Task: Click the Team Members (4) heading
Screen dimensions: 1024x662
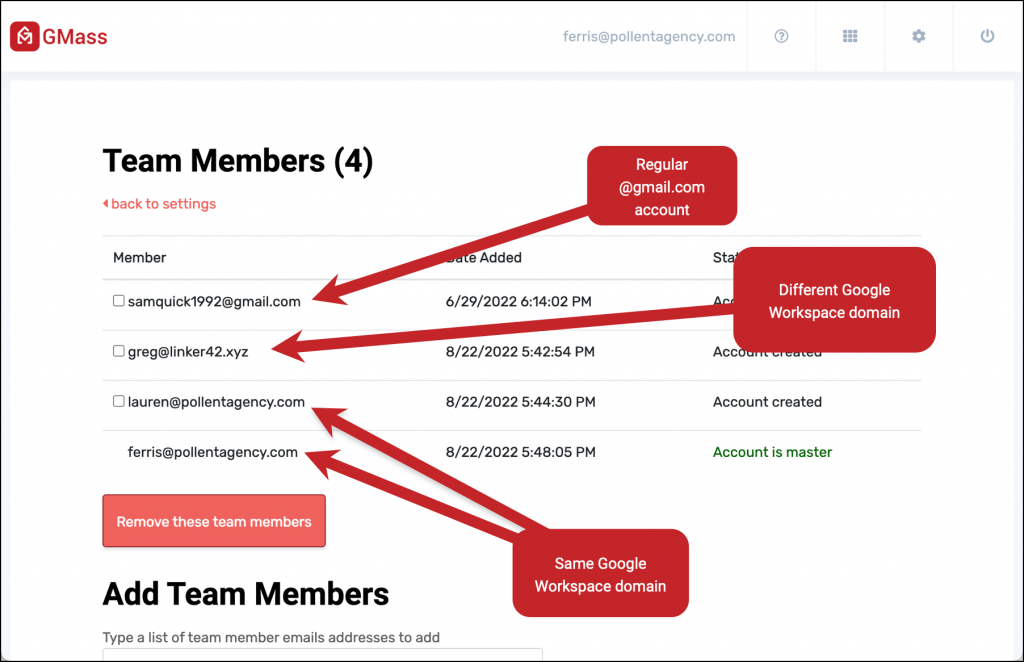Action: tap(238, 161)
